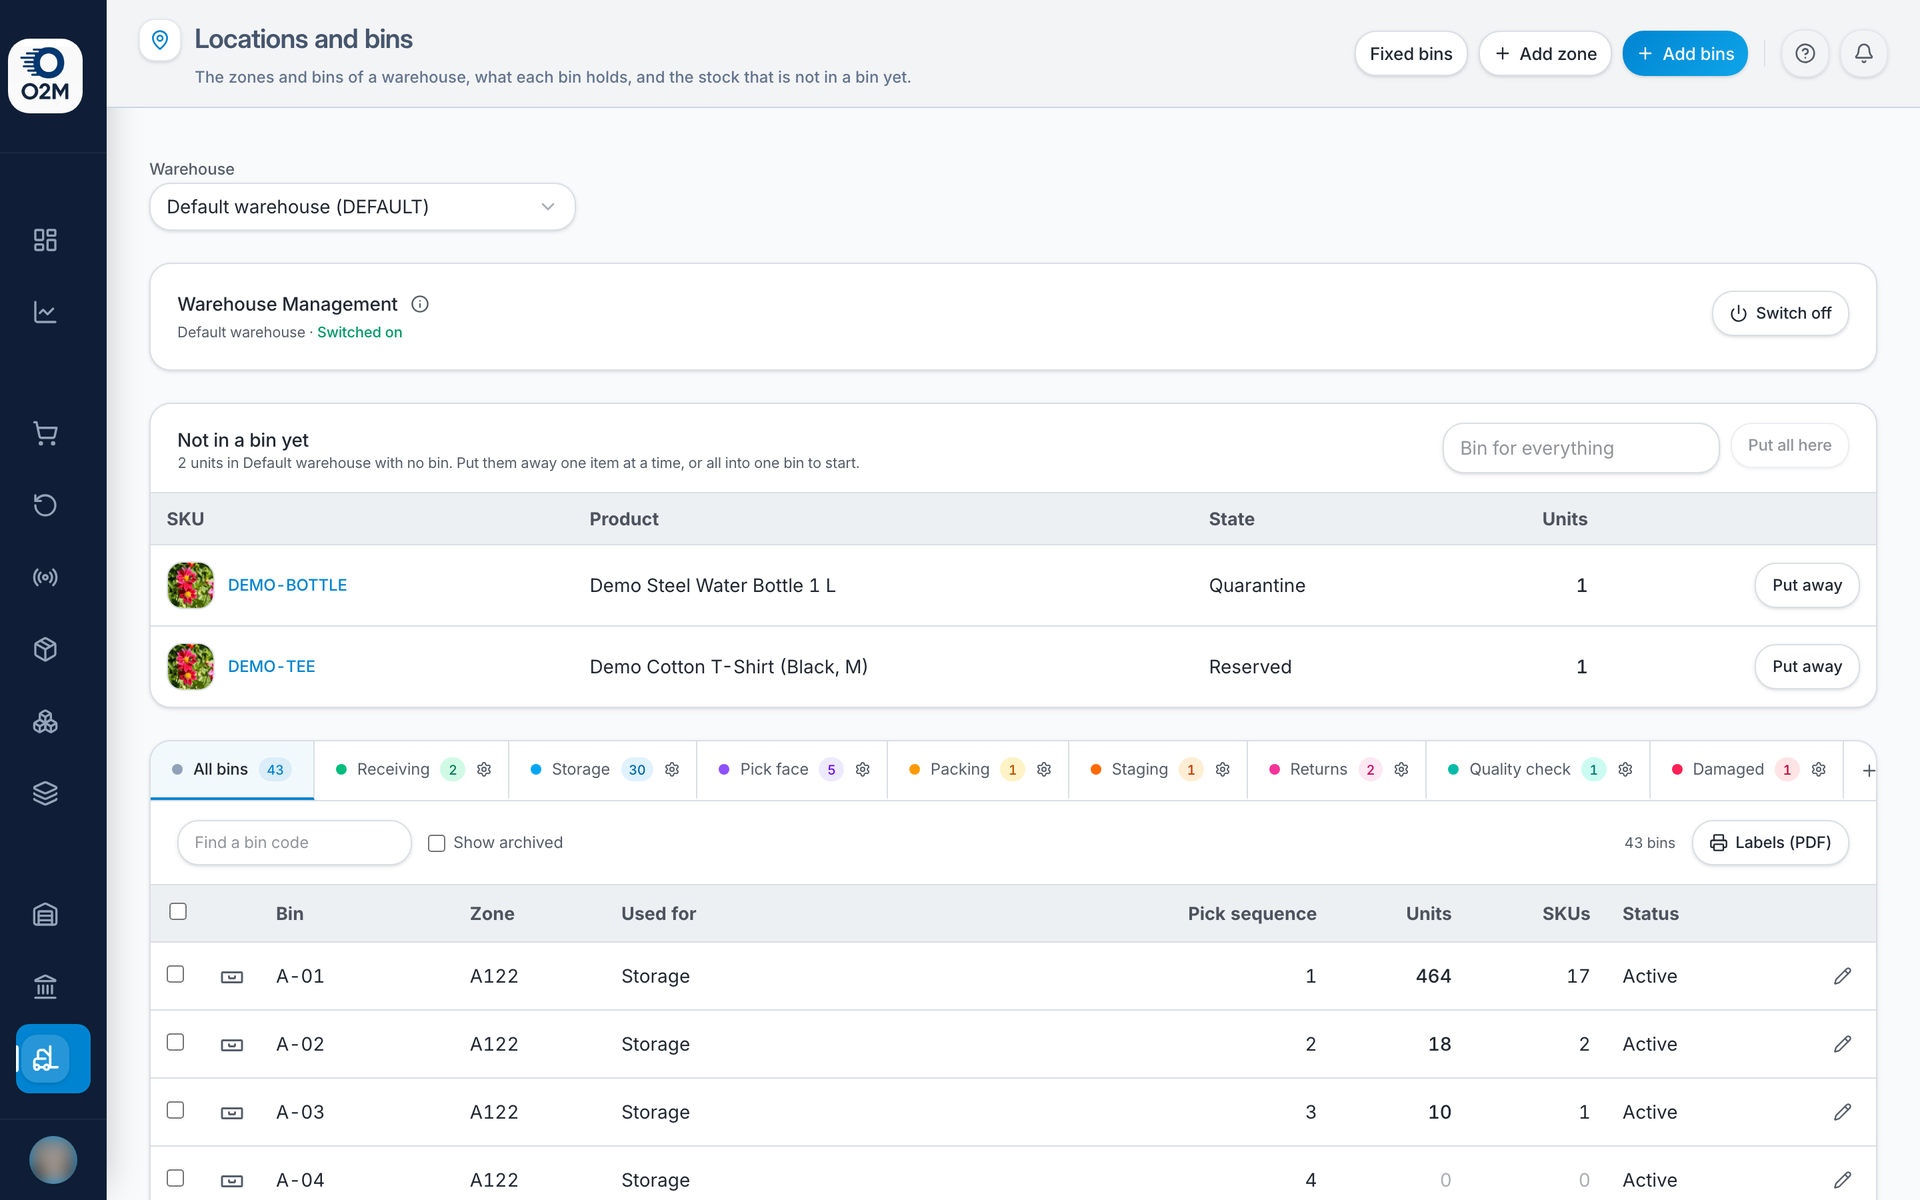Click the Labels (PDF) button

tap(1770, 843)
